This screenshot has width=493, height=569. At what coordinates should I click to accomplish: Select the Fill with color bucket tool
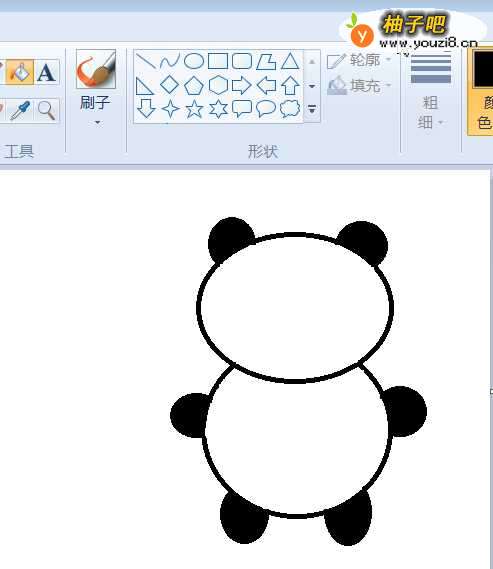coord(21,72)
